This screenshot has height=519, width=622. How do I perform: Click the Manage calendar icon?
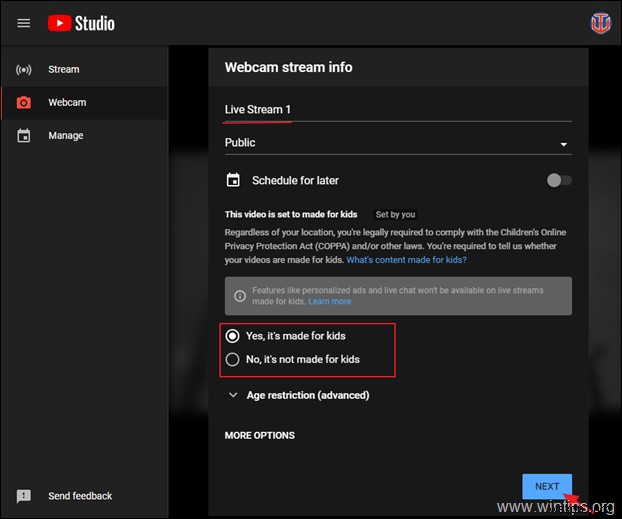(x=23, y=136)
